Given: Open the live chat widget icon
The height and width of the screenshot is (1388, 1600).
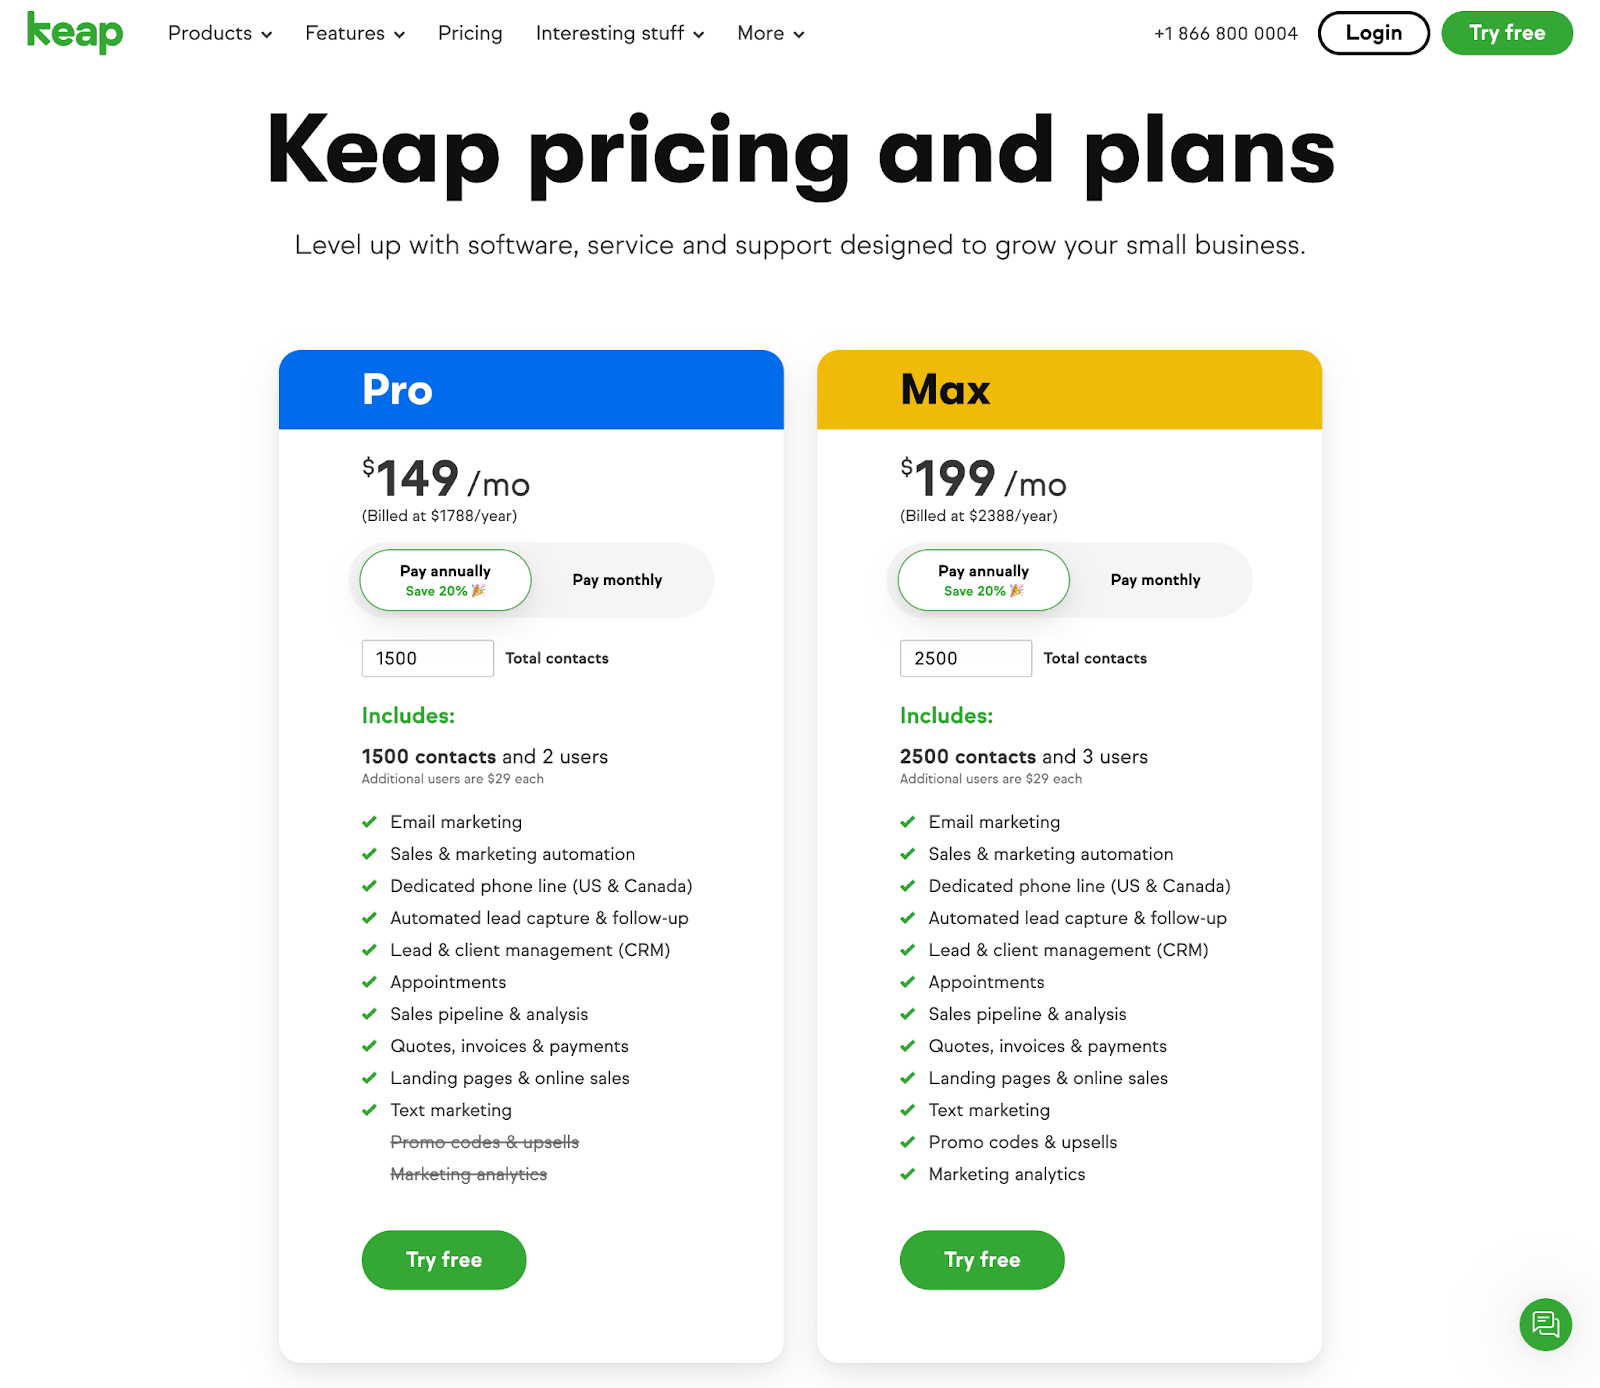Looking at the screenshot, I should coord(1545,1324).
